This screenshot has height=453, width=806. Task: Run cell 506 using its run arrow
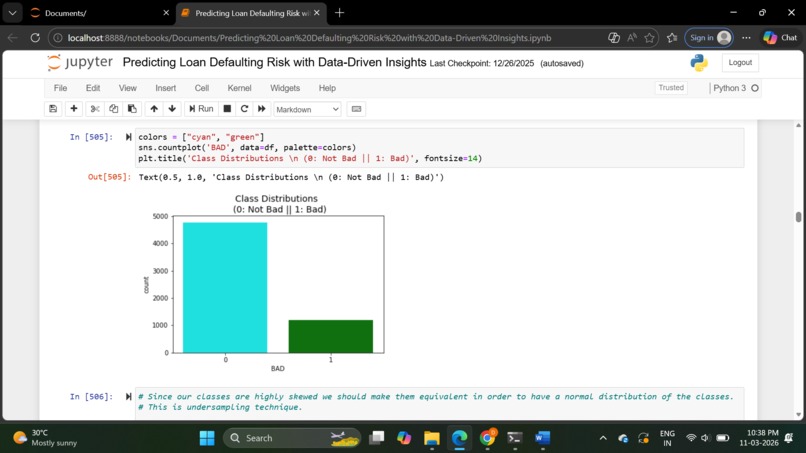[129, 396]
